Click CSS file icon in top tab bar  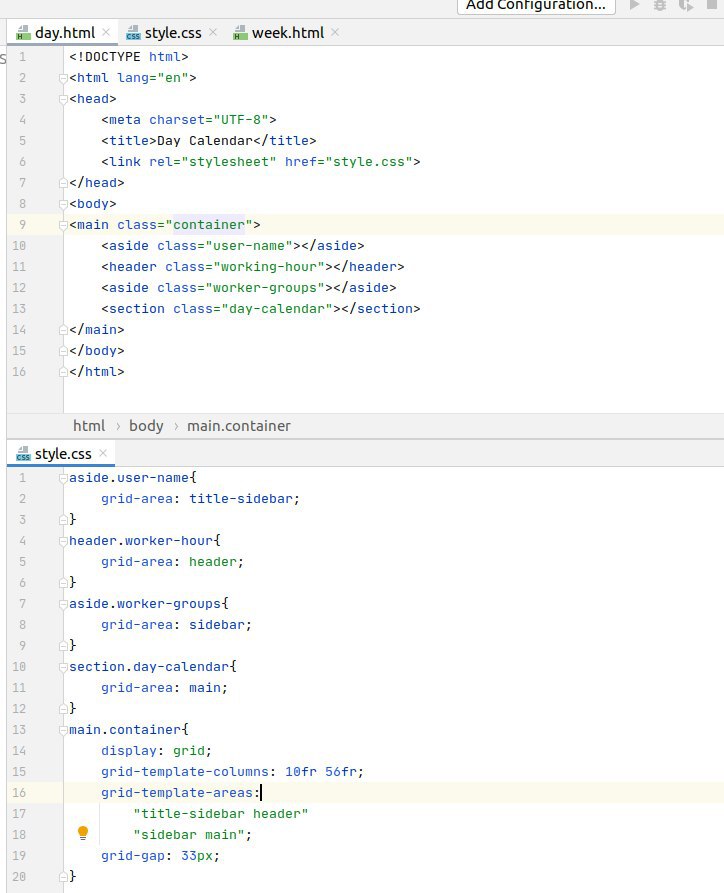coord(133,33)
